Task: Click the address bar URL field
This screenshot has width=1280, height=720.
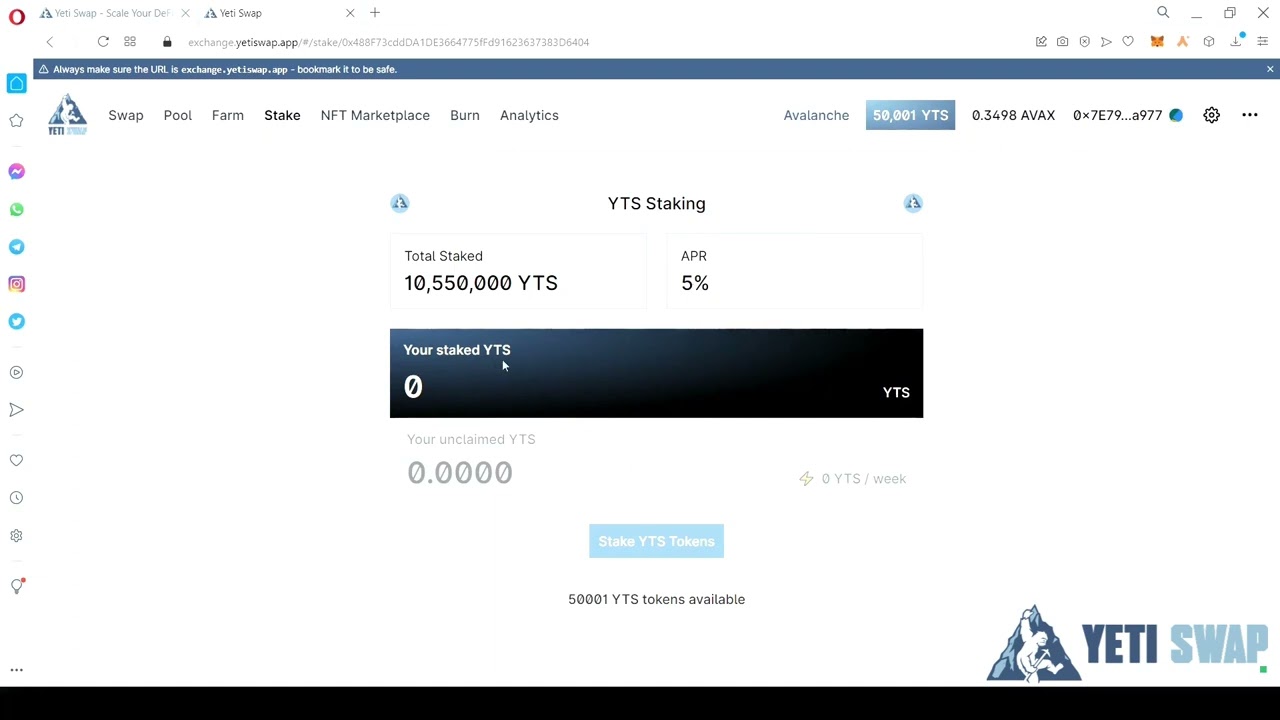Action: [x=388, y=42]
